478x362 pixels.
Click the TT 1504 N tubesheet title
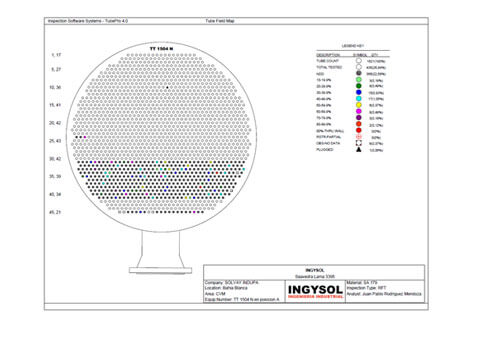coord(161,49)
